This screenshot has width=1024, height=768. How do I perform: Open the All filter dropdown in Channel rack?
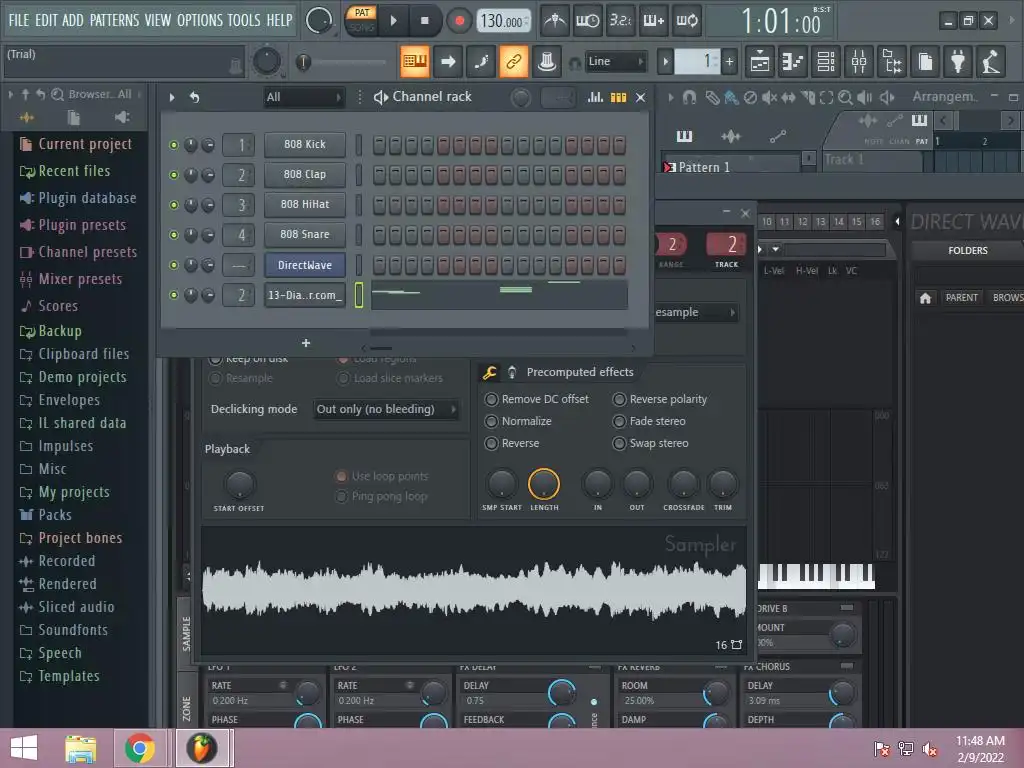[x=304, y=97]
